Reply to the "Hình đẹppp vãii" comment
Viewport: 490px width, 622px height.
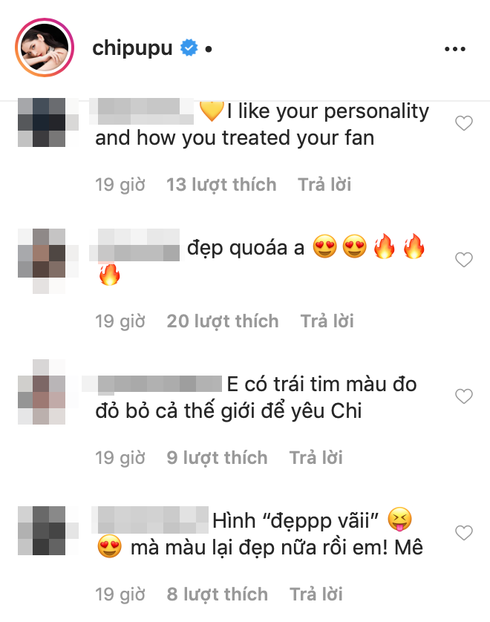[x=316, y=594]
